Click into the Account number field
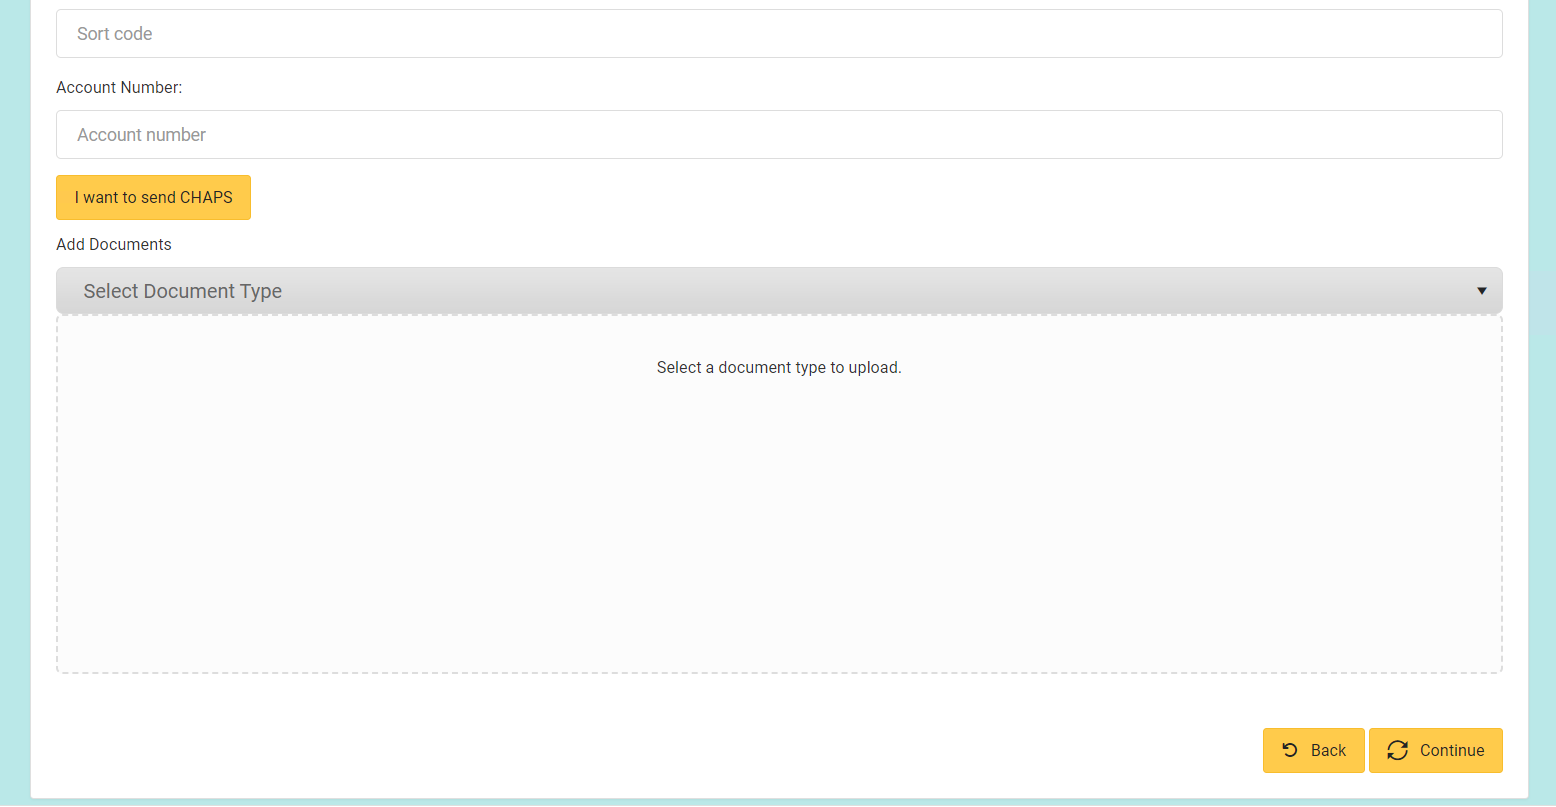This screenshot has height=807, width=1556. 779,135
